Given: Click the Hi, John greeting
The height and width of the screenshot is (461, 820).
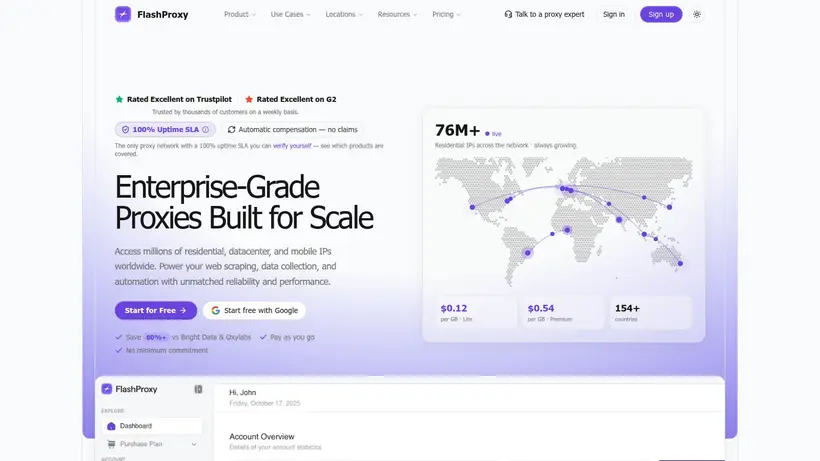Looking at the screenshot, I should click(x=243, y=393).
